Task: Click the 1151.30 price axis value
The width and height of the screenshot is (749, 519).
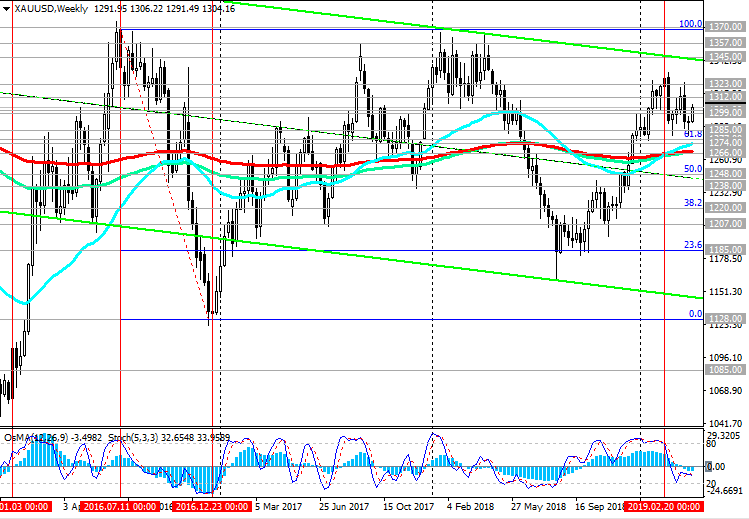Action: 727,291
